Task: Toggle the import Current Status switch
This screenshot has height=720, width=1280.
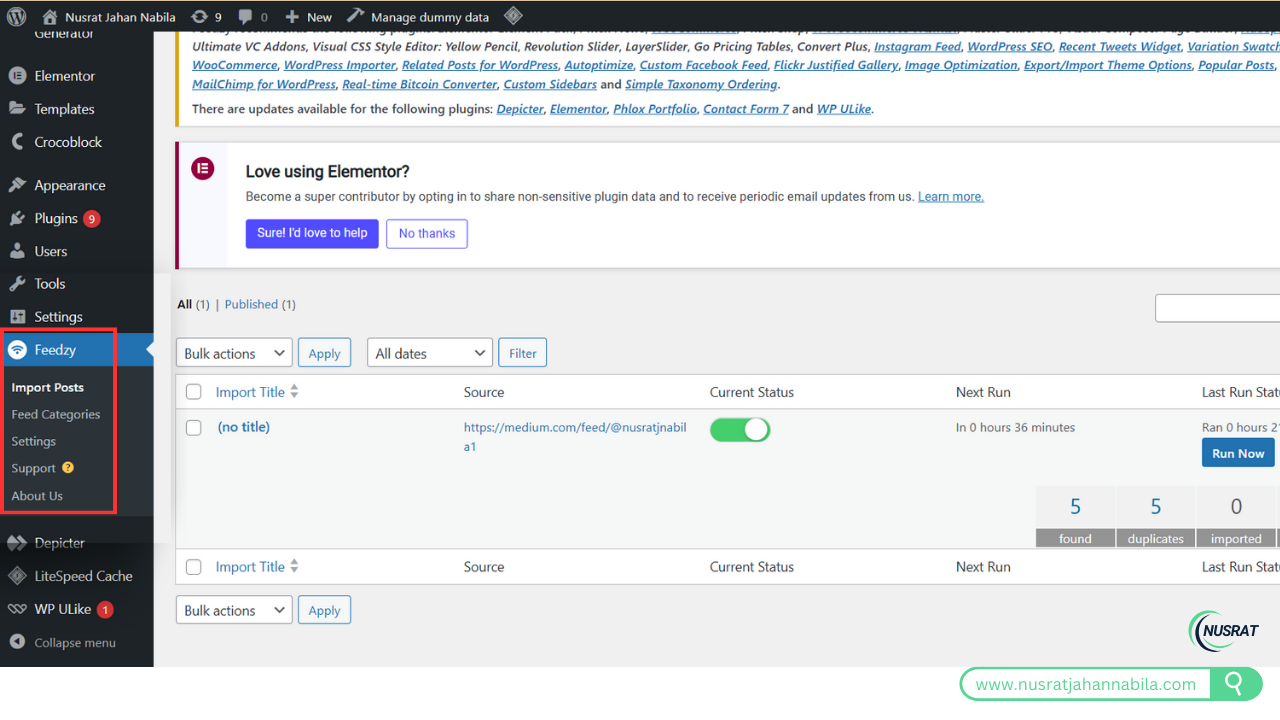Action: pyautogui.click(x=739, y=429)
